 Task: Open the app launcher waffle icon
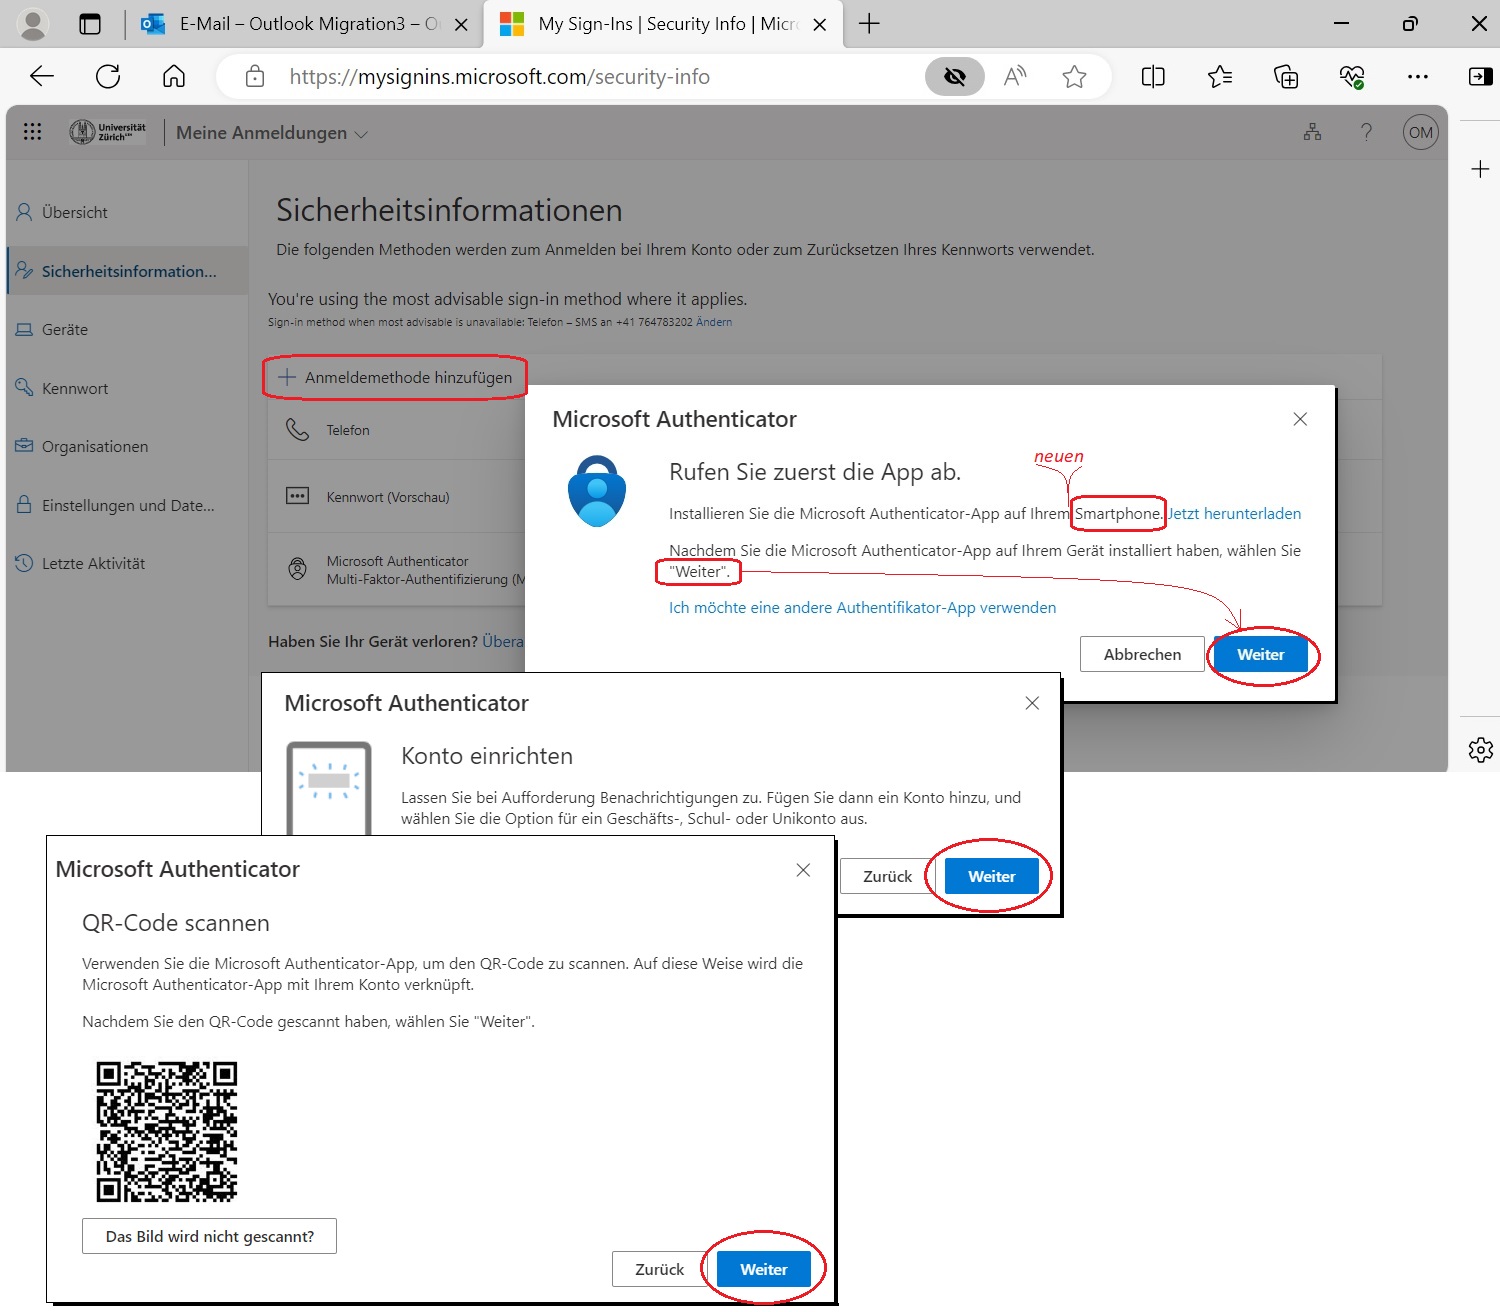[32, 132]
